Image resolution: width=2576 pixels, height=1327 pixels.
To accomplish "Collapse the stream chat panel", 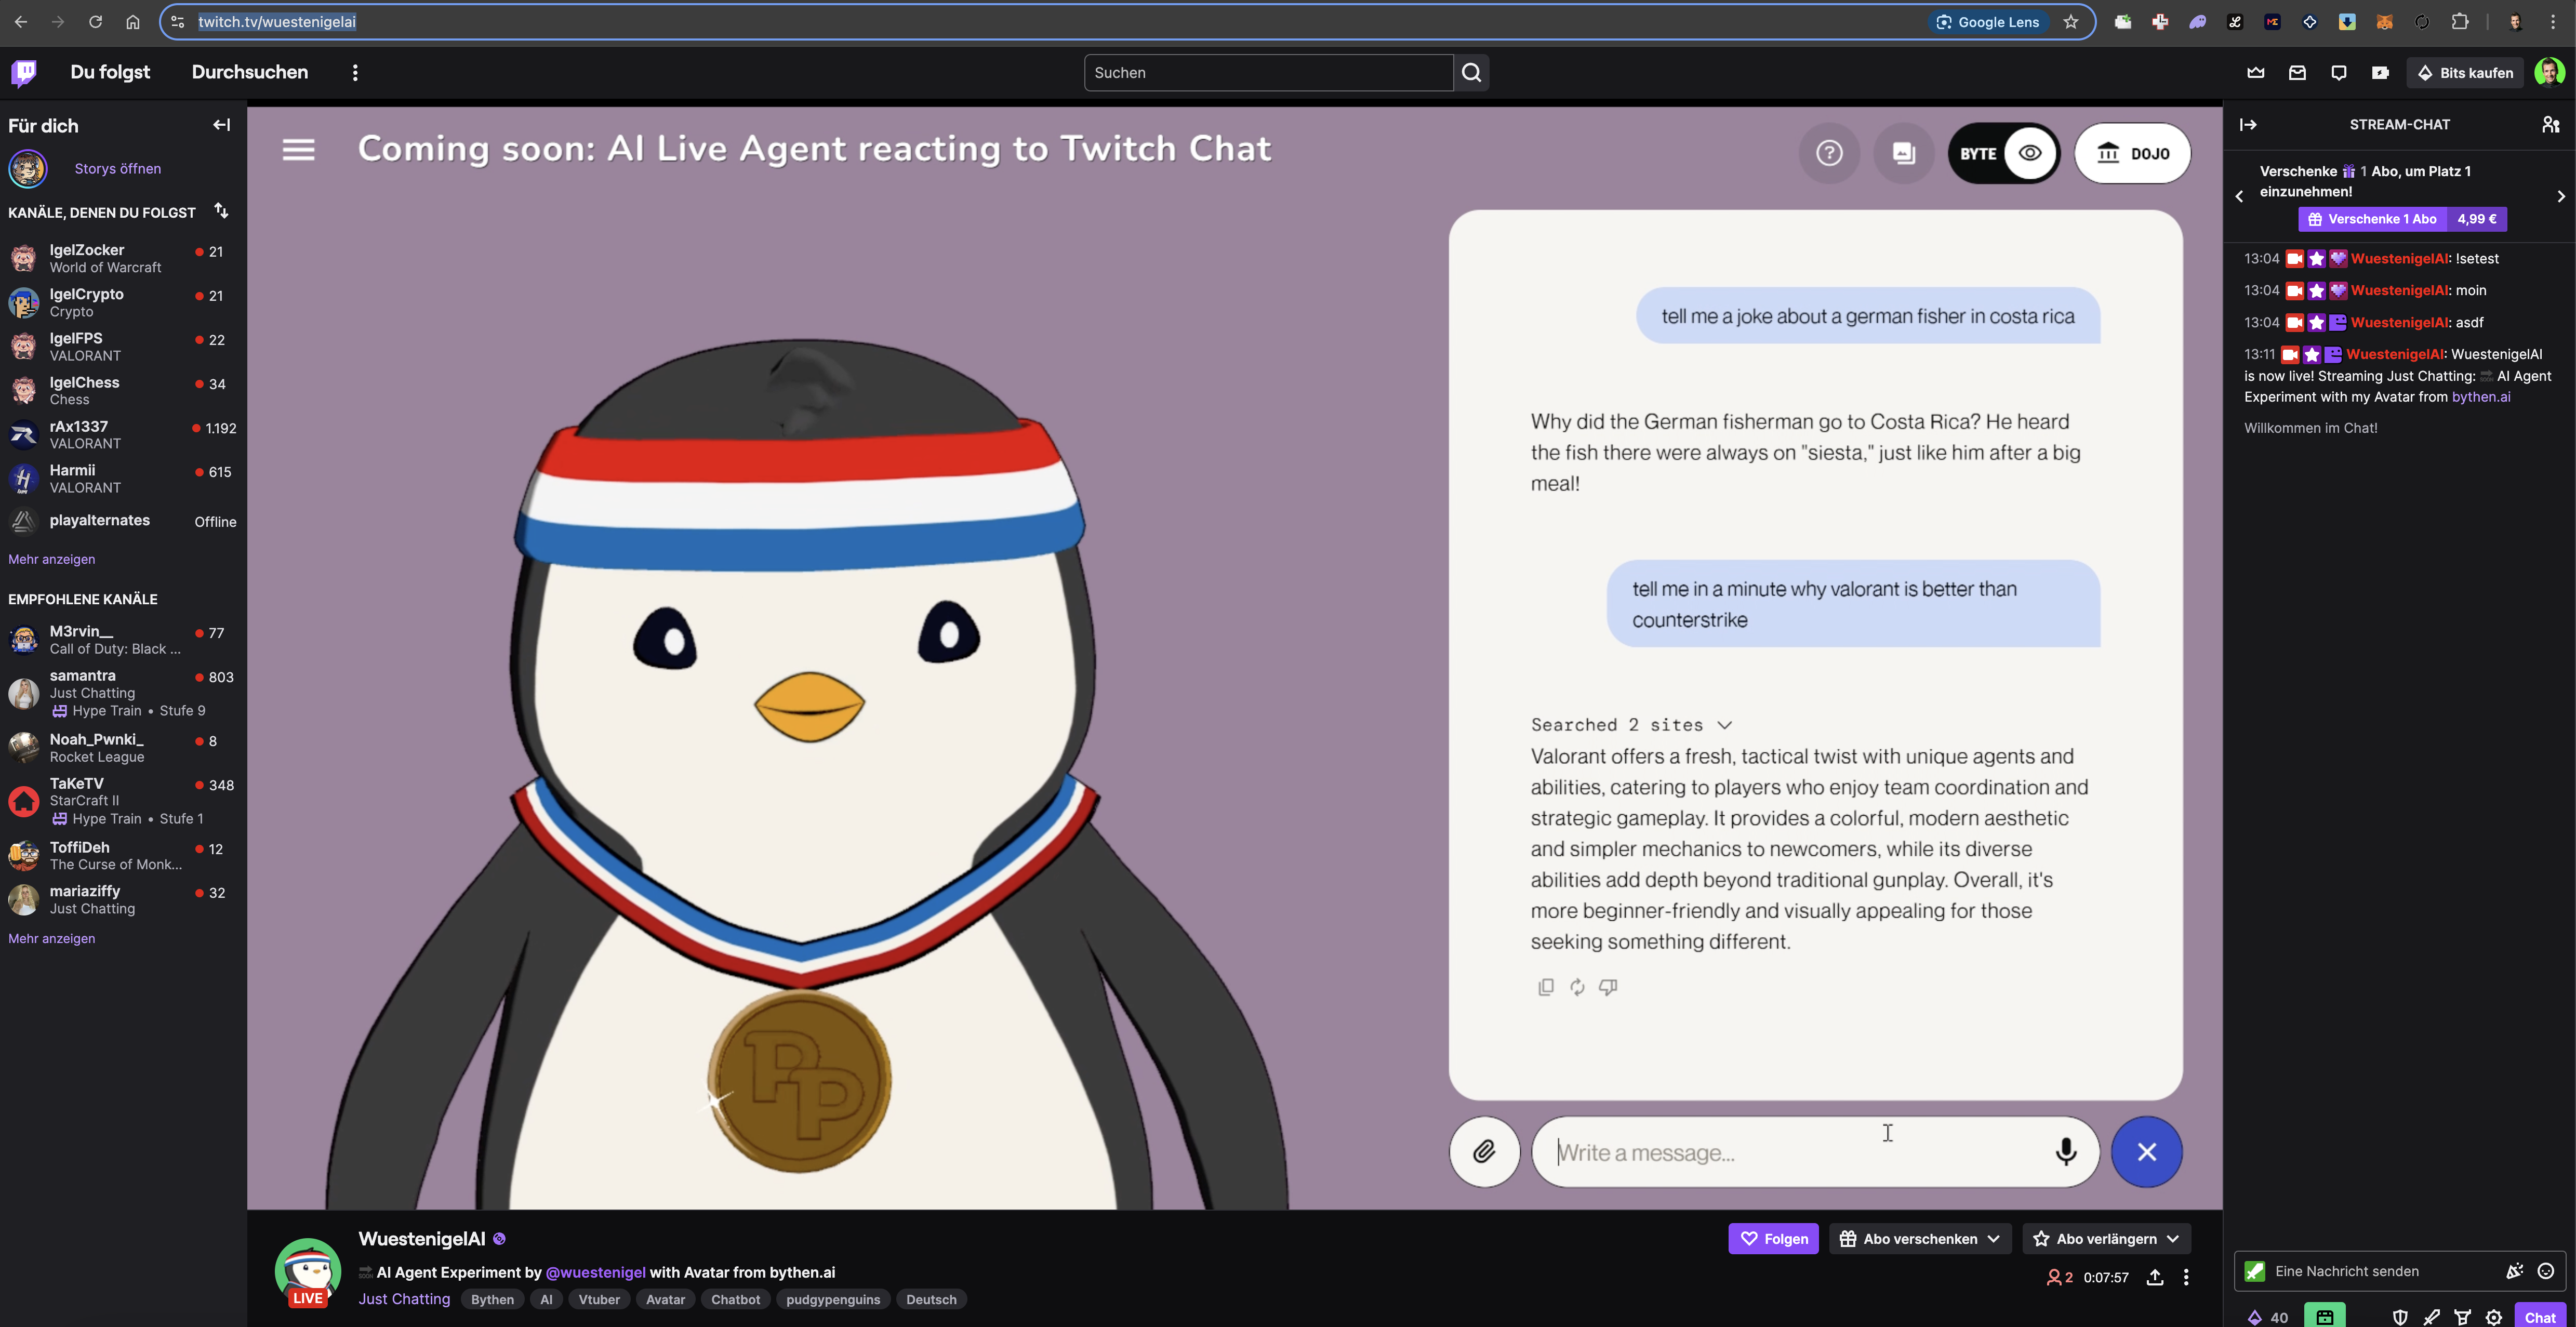I will pyautogui.click(x=2248, y=124).
